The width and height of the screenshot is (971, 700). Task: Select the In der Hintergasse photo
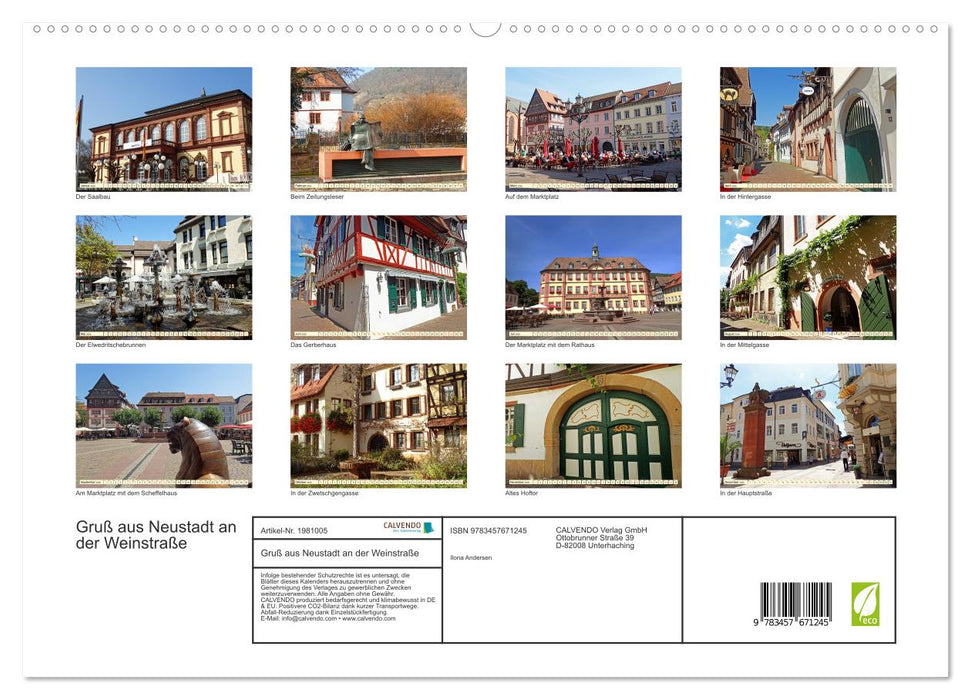808,129
